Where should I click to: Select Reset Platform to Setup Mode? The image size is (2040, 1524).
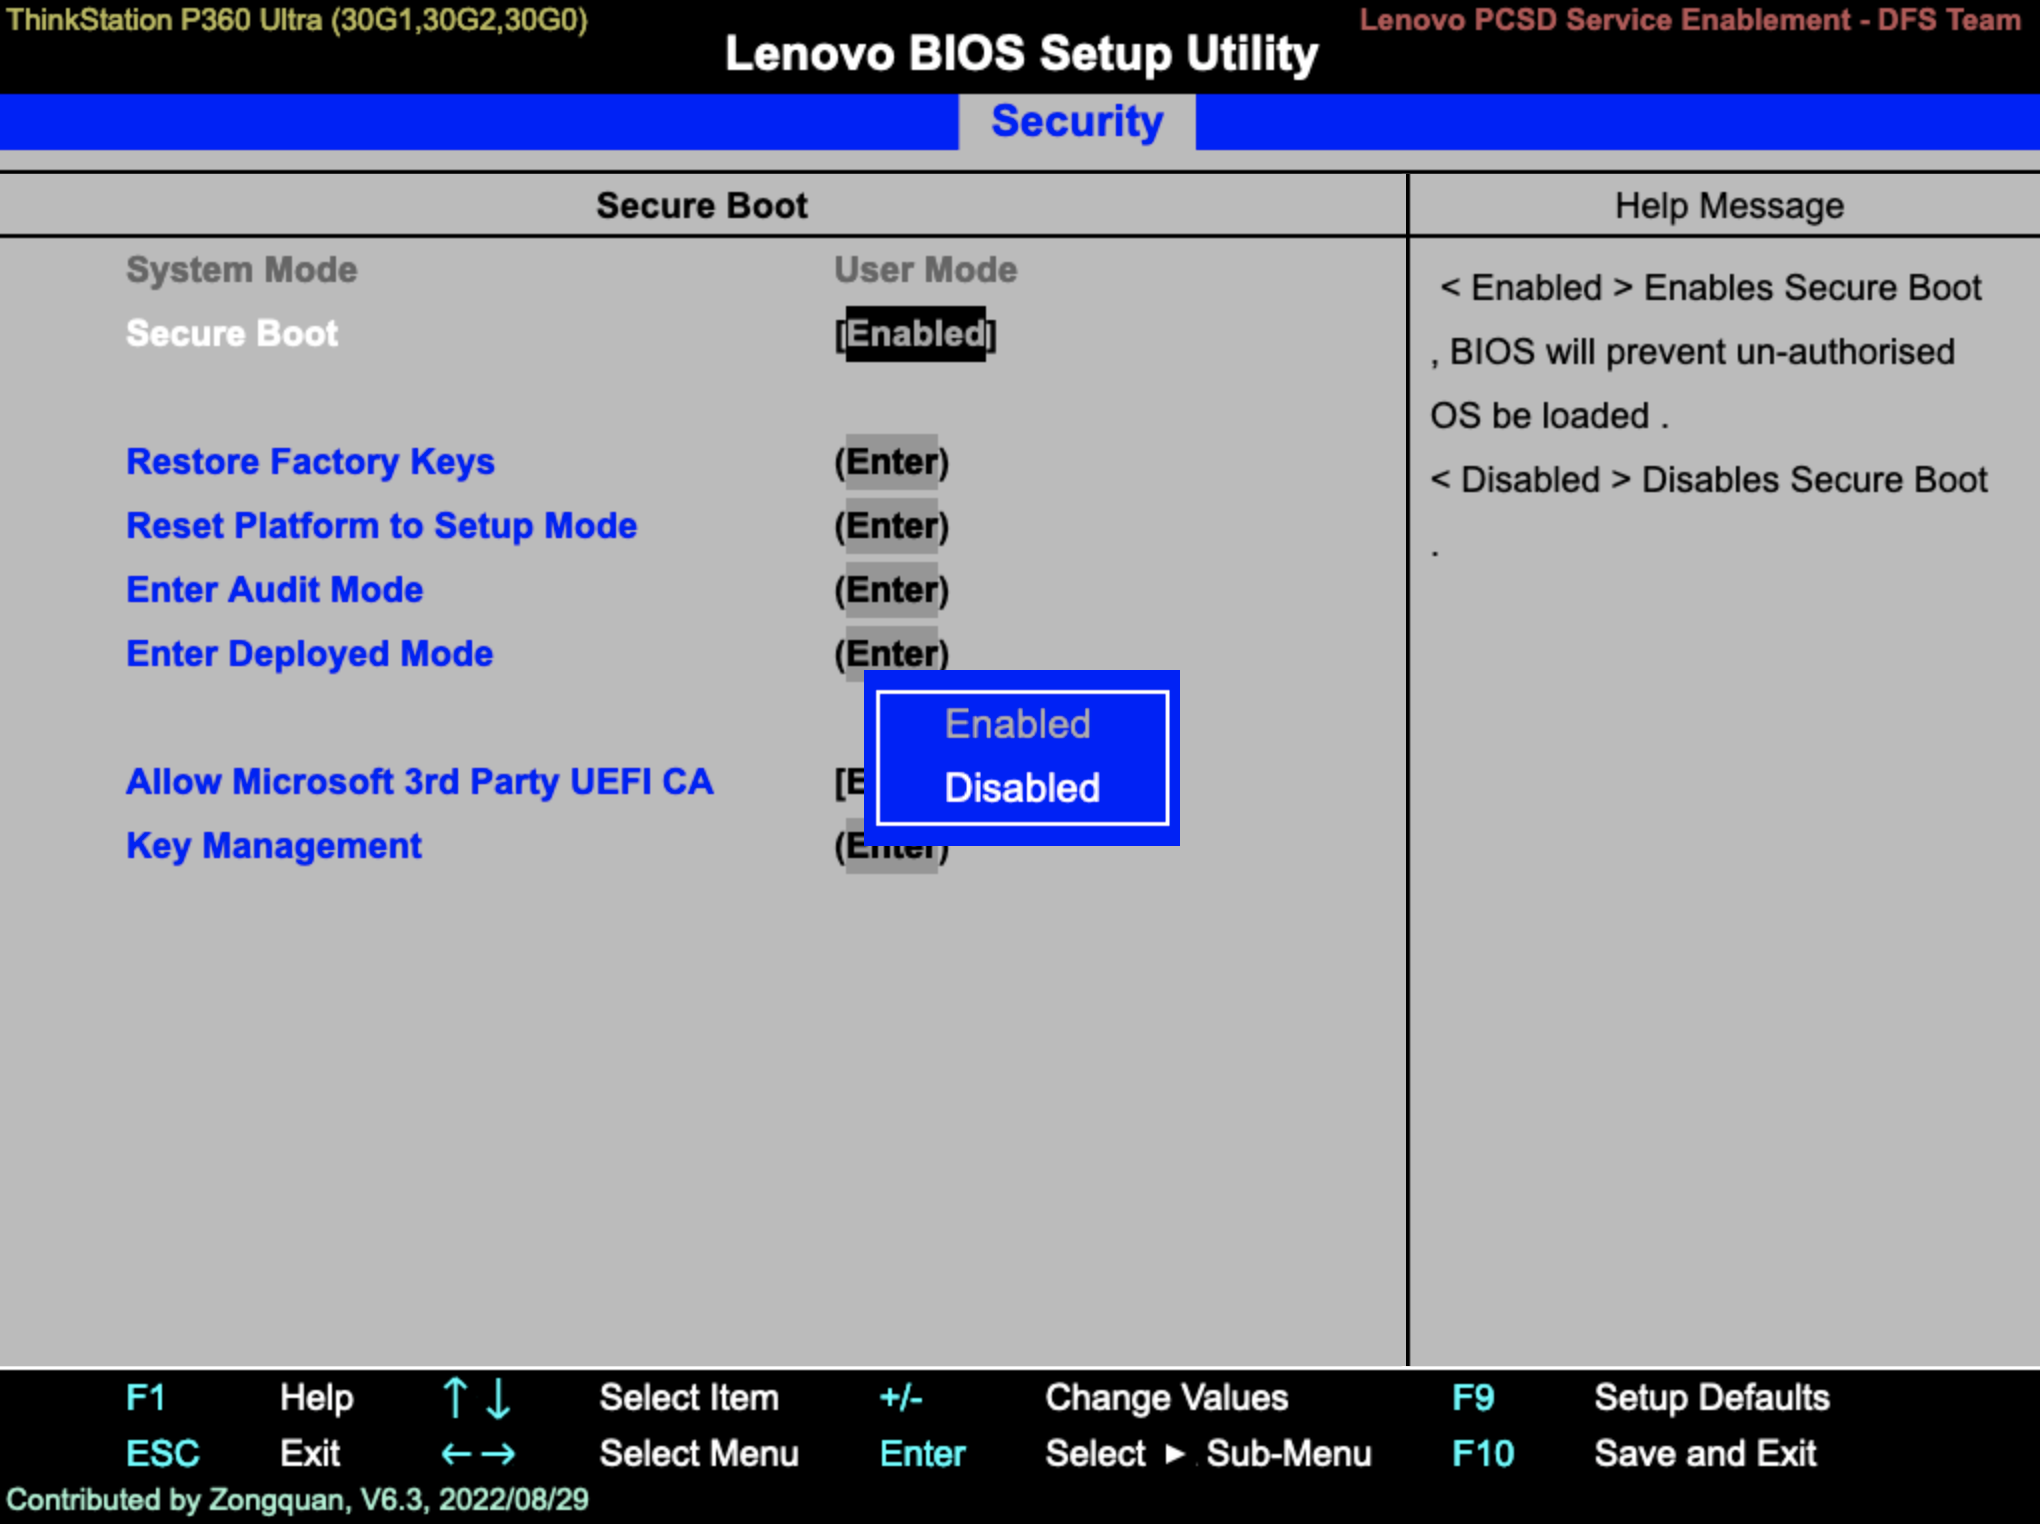point(381,526)
